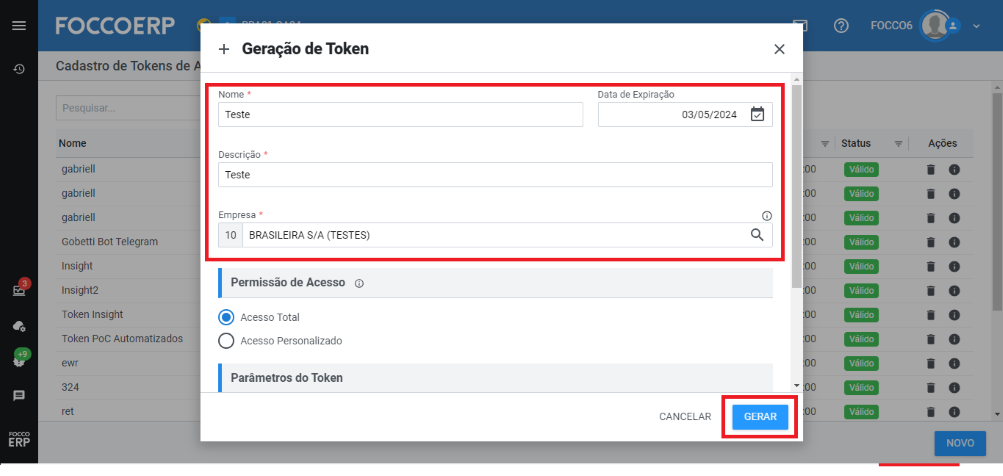The height and width of the screenshot is (476, 1003).
Task: Click the Insight row name
Action: pos(77,266)
